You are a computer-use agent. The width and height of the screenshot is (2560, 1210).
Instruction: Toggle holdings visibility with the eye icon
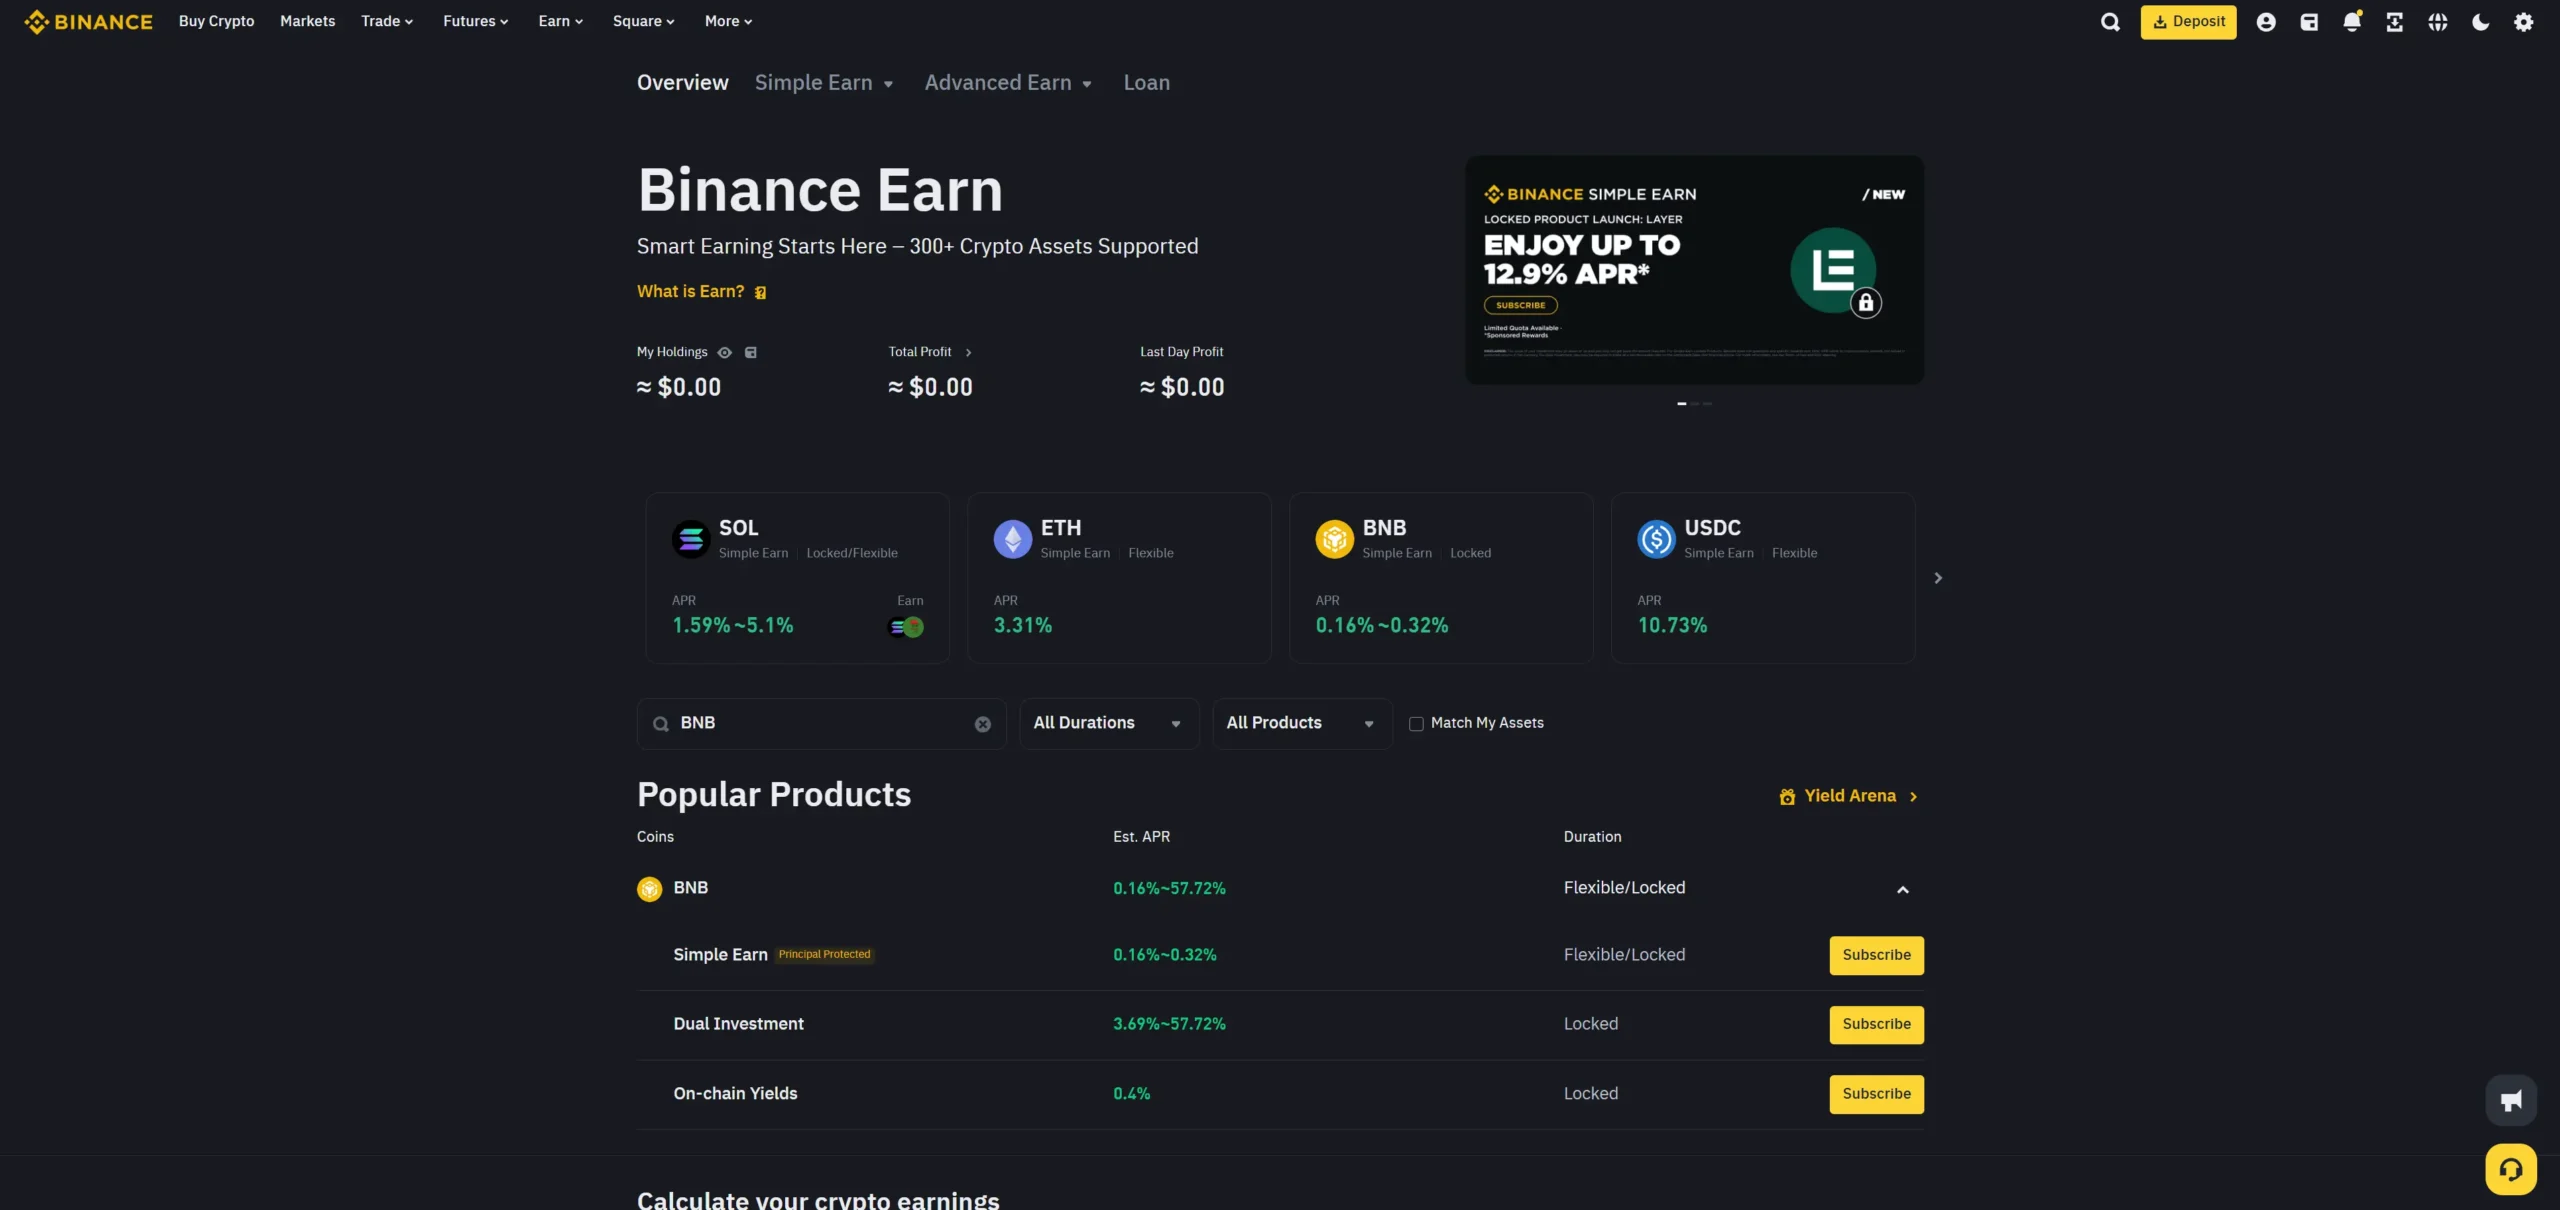click(726, 352)
